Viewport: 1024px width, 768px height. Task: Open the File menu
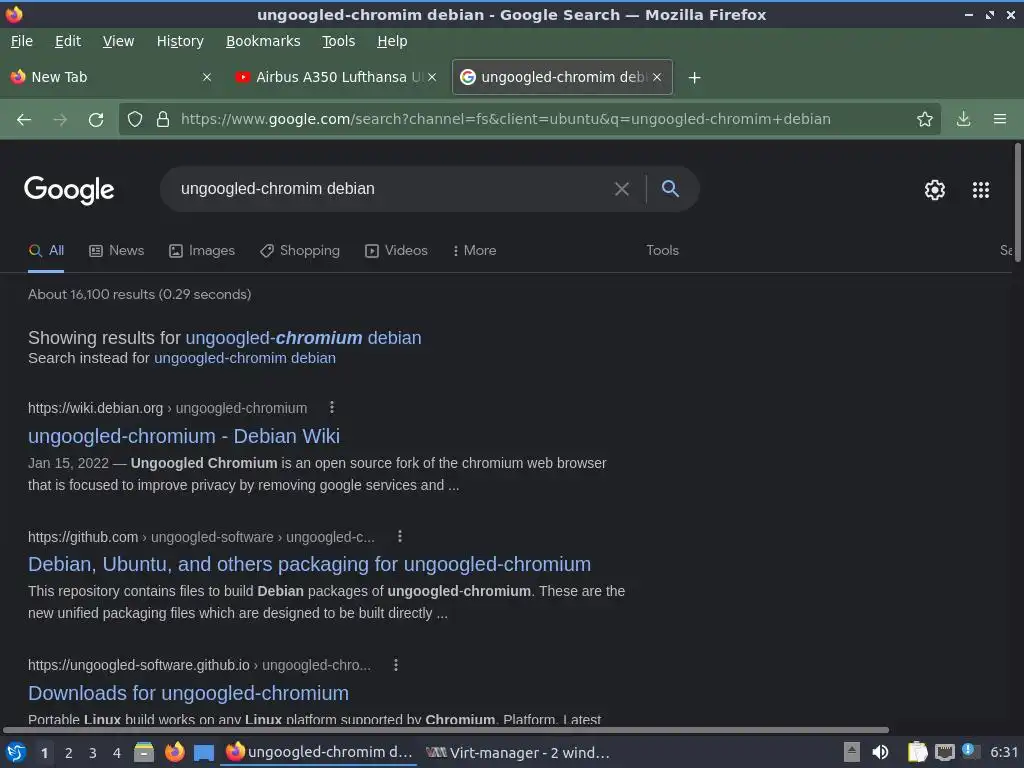(22, 41)
